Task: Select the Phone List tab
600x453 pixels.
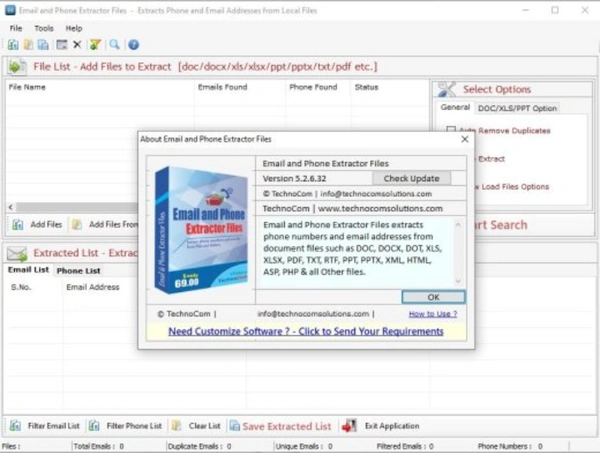Action: pyautogui.click(x=78, y=270)
